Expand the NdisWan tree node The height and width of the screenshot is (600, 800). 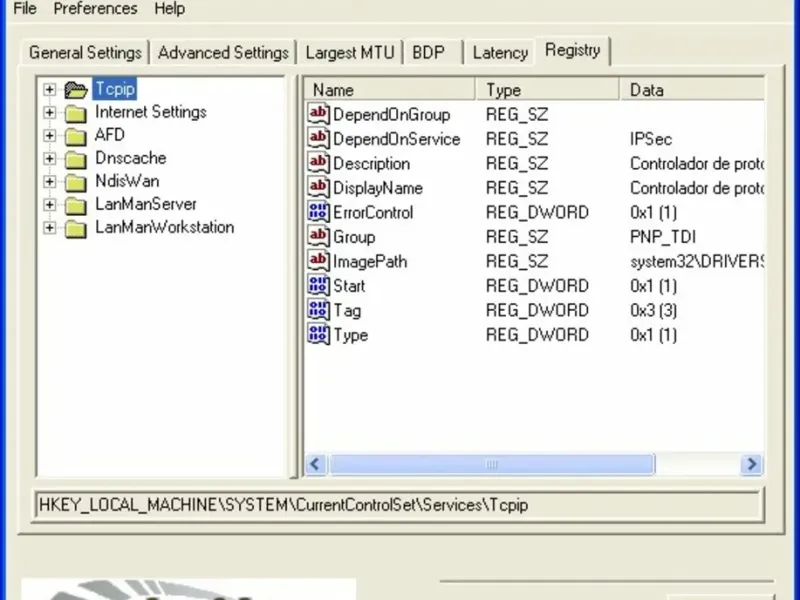click(x=49, y=181)
